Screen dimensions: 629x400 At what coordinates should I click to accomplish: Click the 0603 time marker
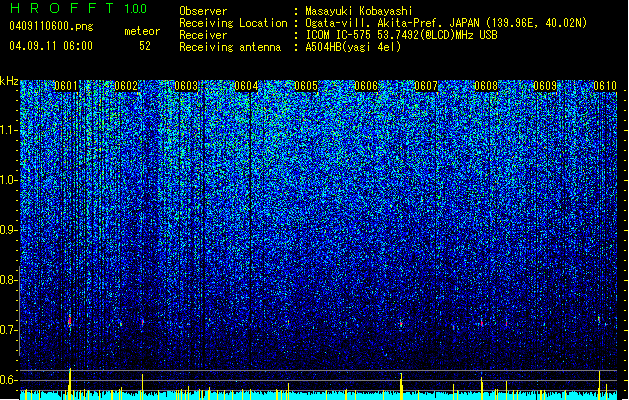tap(186, 86)
